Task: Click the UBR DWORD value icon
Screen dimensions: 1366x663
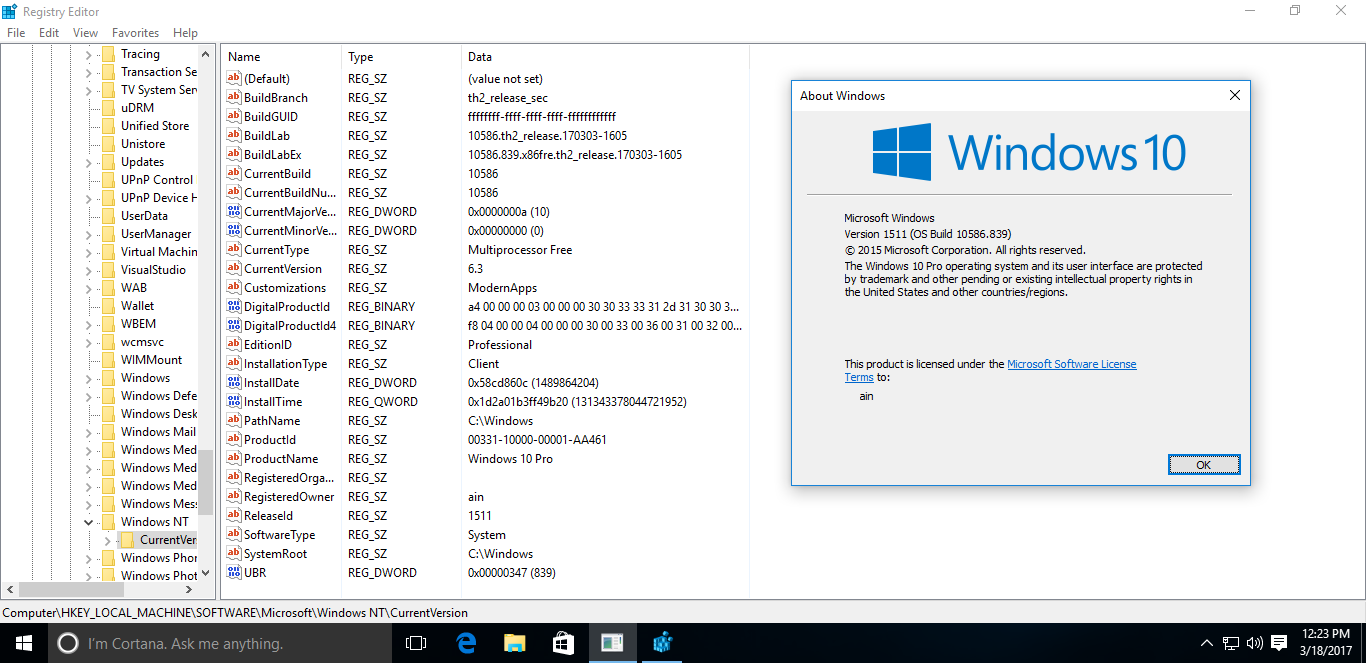Action: 234,573
